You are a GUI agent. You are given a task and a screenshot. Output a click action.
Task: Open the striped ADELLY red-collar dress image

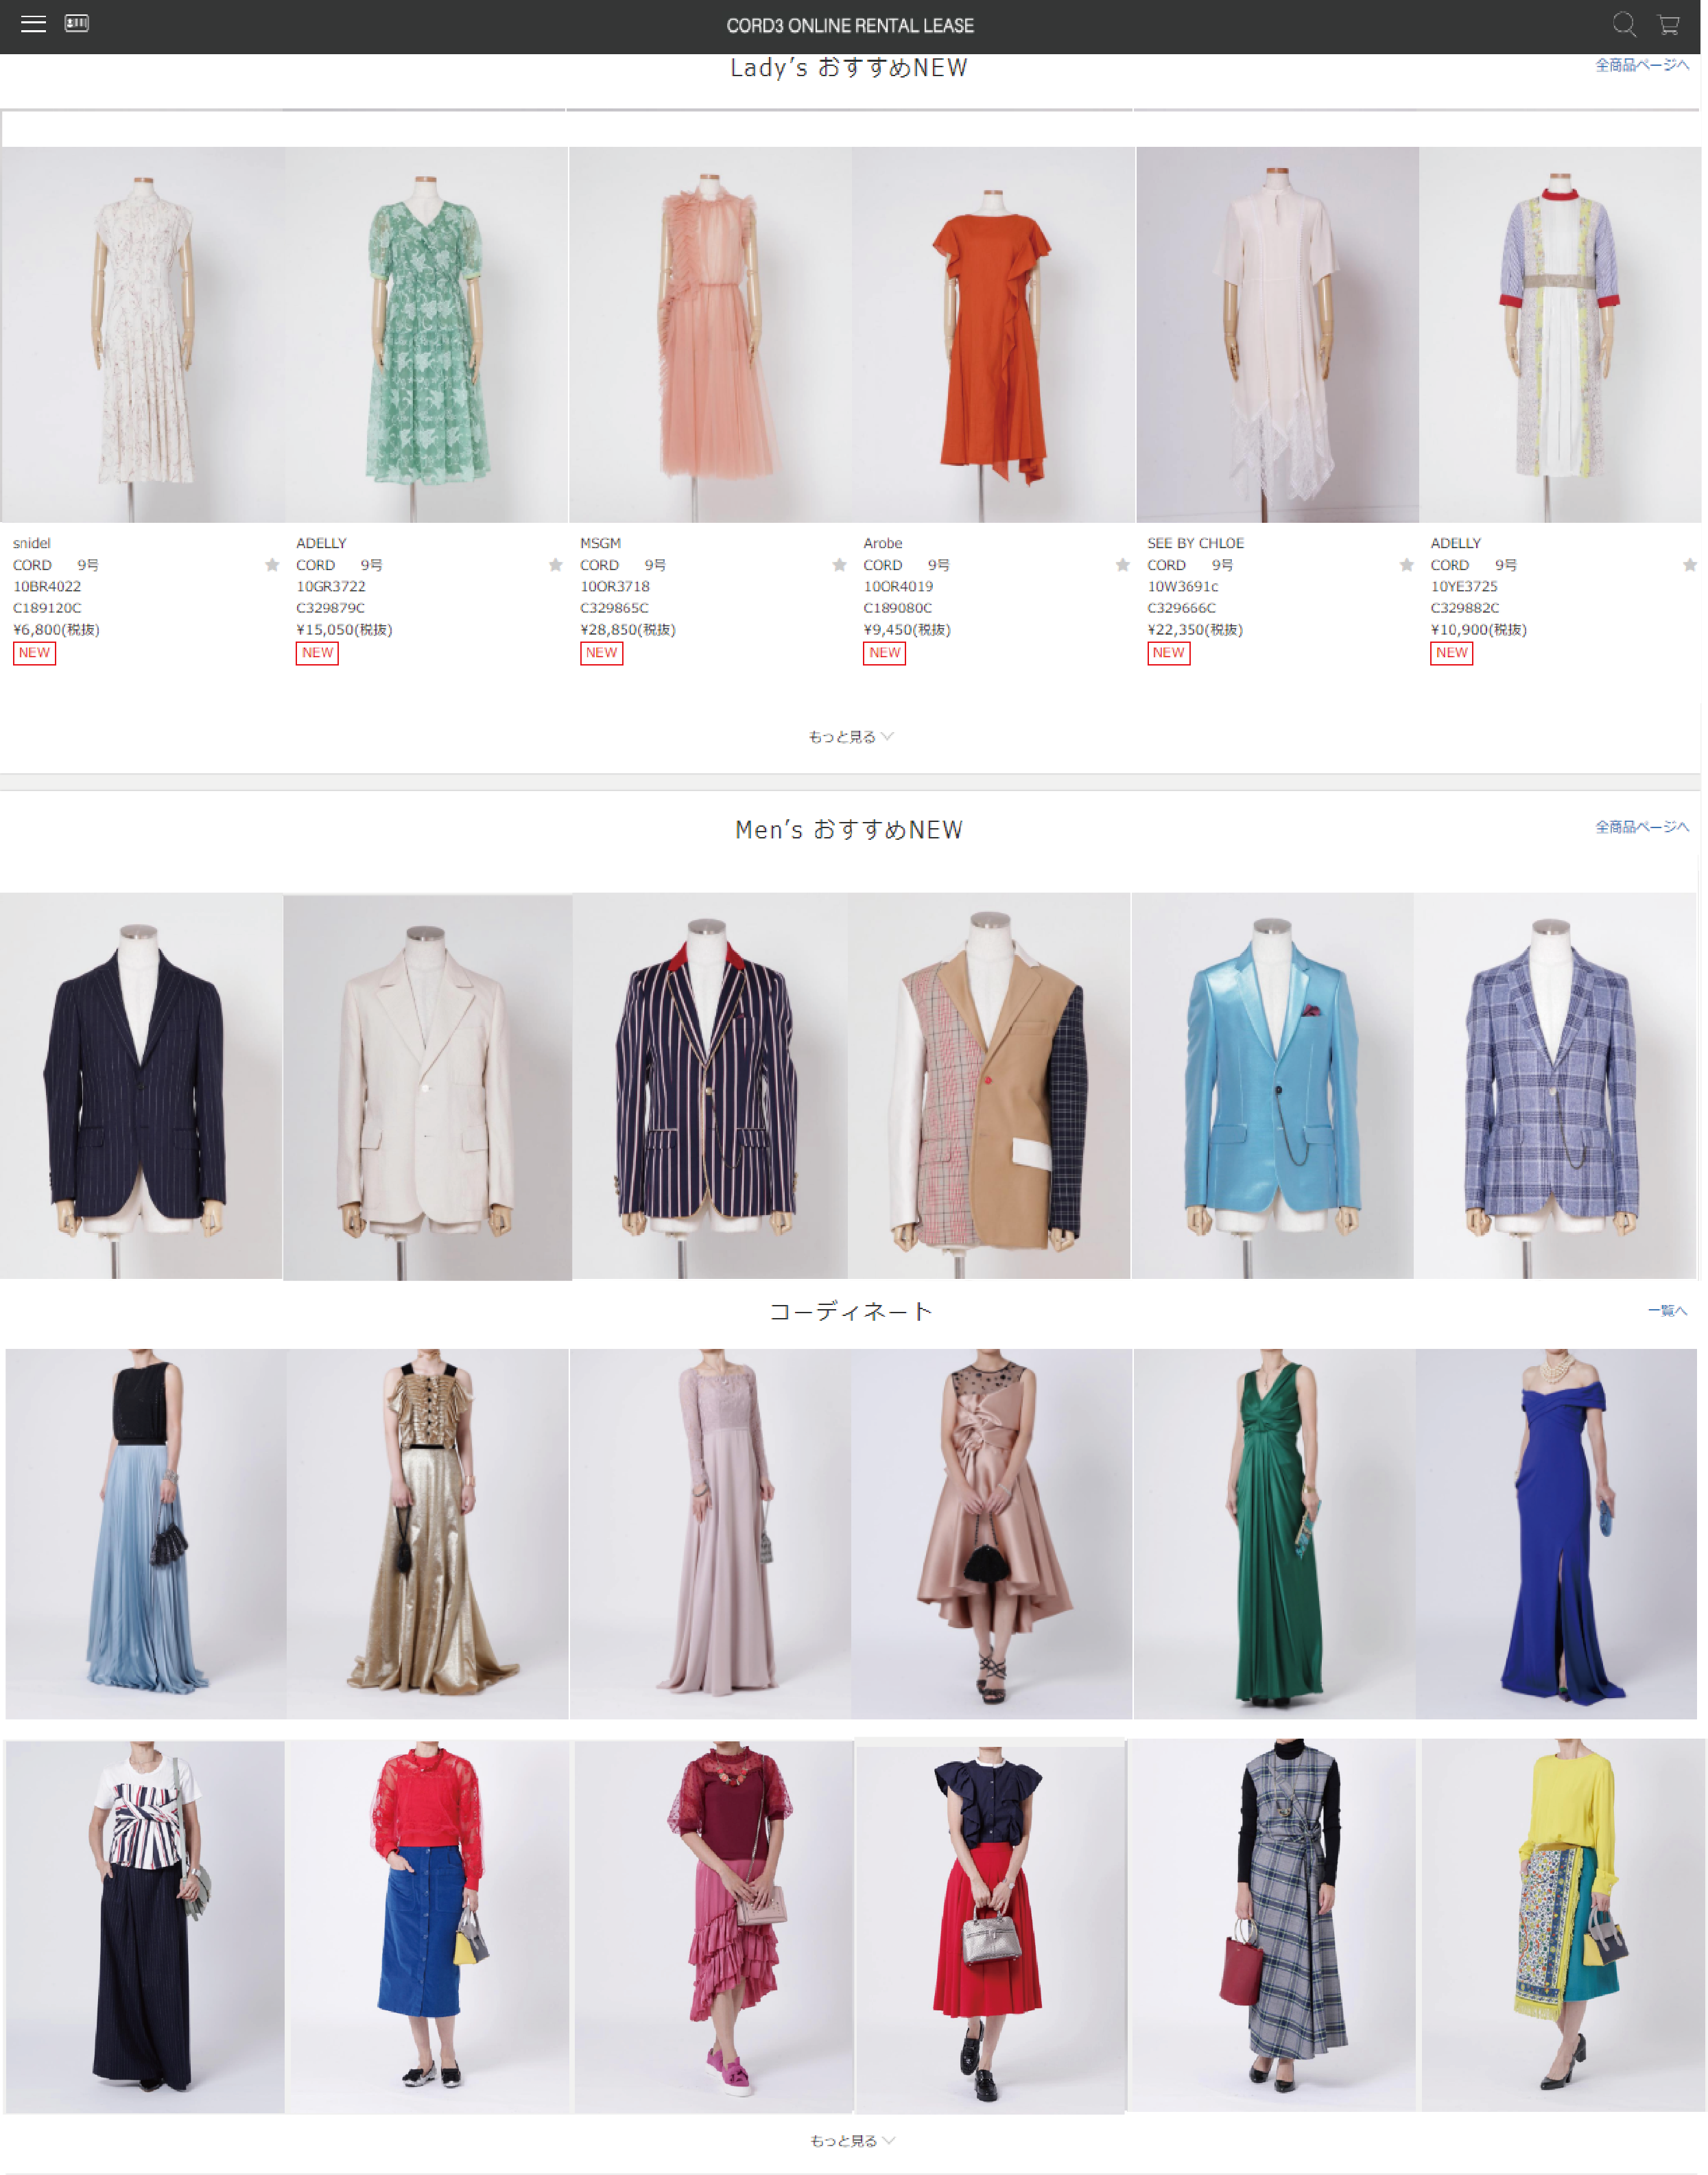[x=1560, y=335]
